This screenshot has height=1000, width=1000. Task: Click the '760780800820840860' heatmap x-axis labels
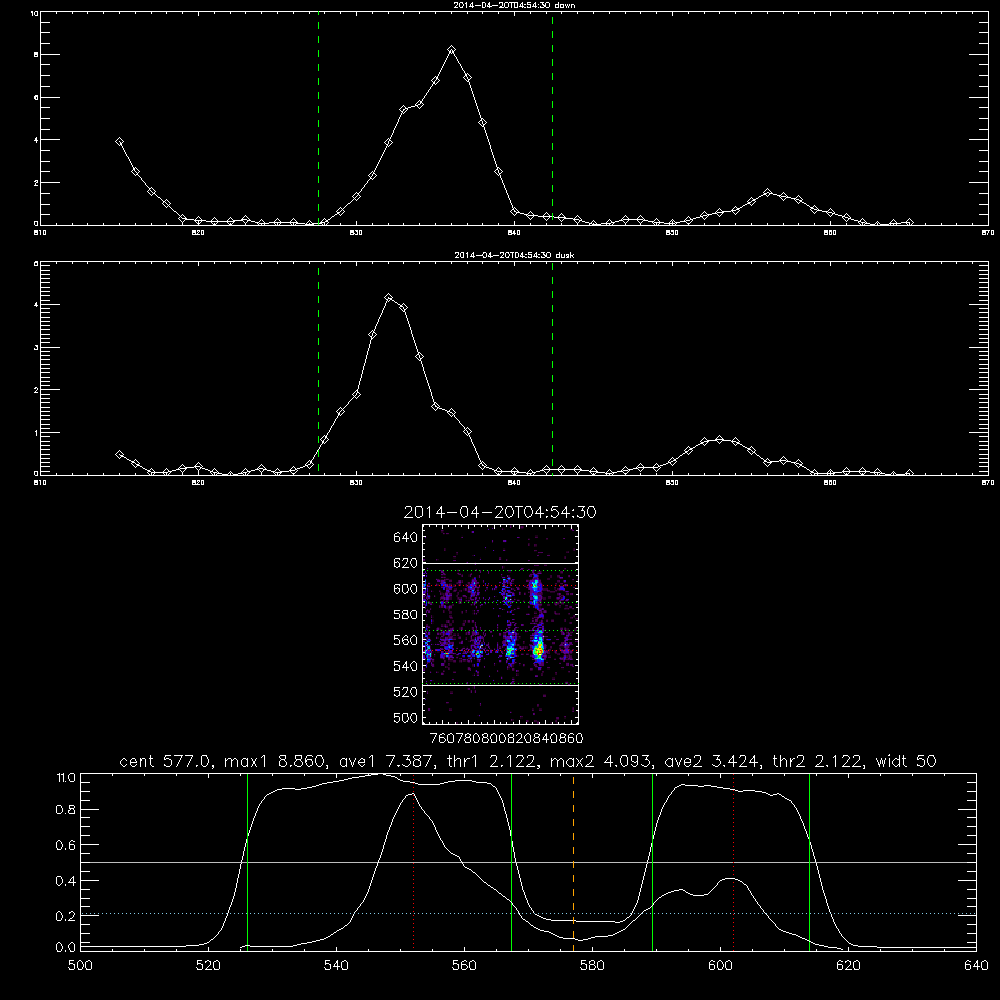coord(506,739)
